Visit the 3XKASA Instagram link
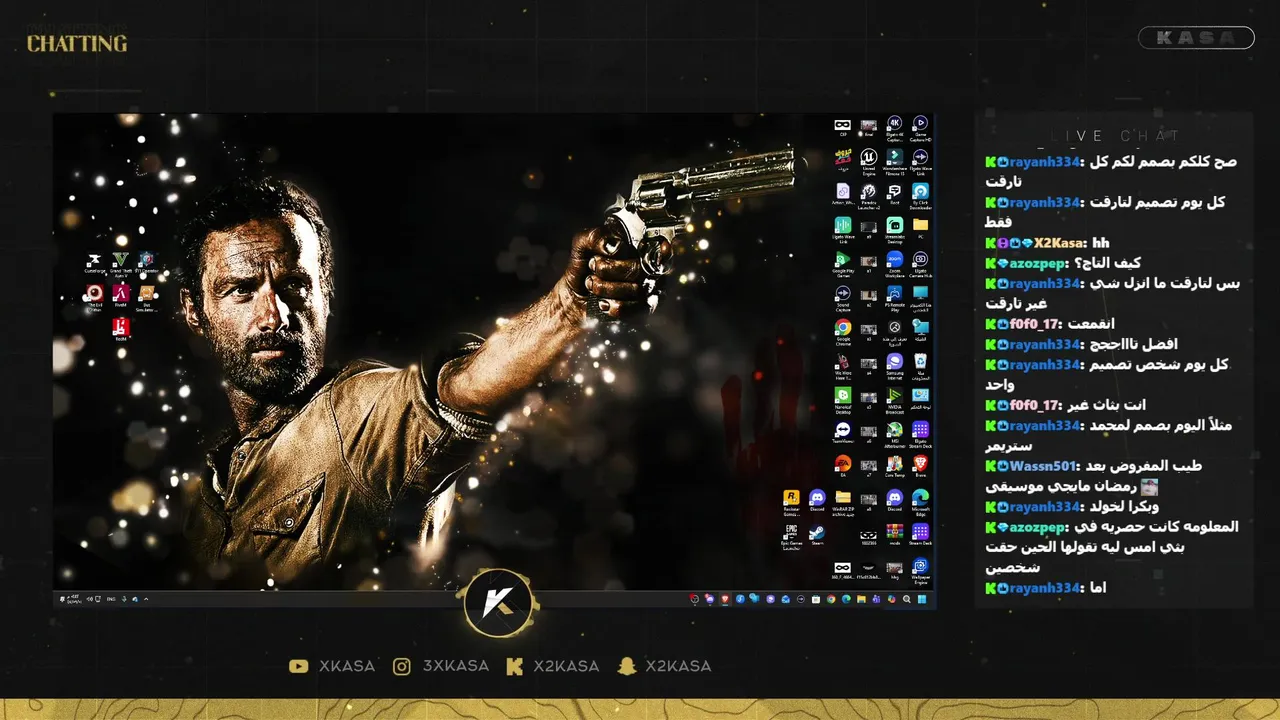The width and height of the screenshot is (1280, 720). tap(441, 666)
